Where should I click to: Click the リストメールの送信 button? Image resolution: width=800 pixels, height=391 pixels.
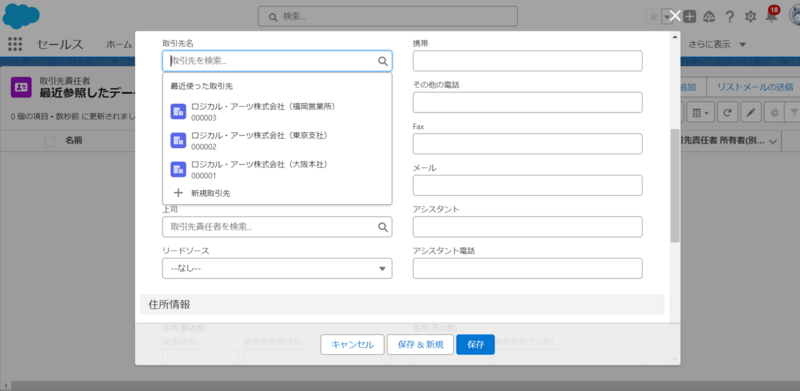pyautogui.click(x=755, y=87)
